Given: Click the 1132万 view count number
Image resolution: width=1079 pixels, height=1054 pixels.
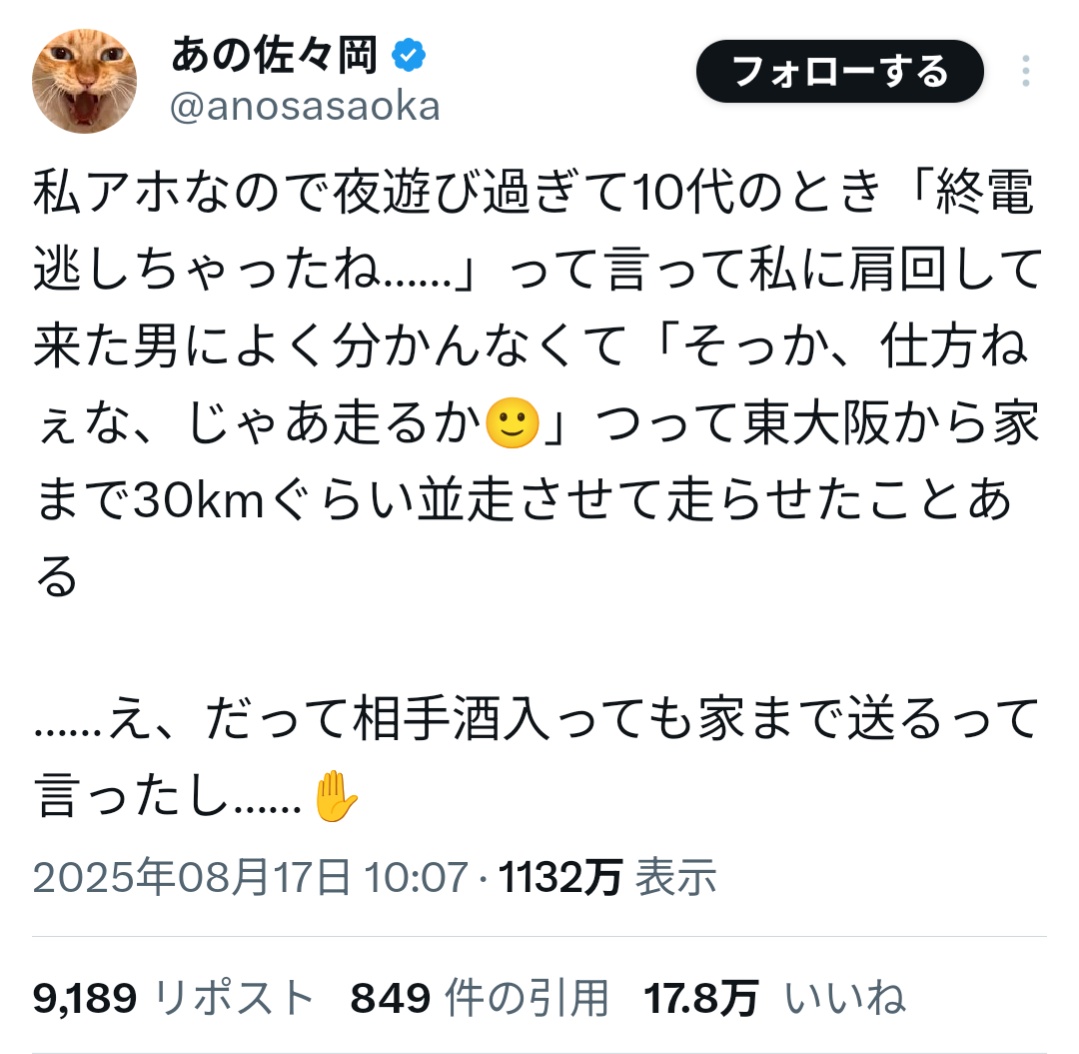Looking at the screenshot, I should (560, 877).
